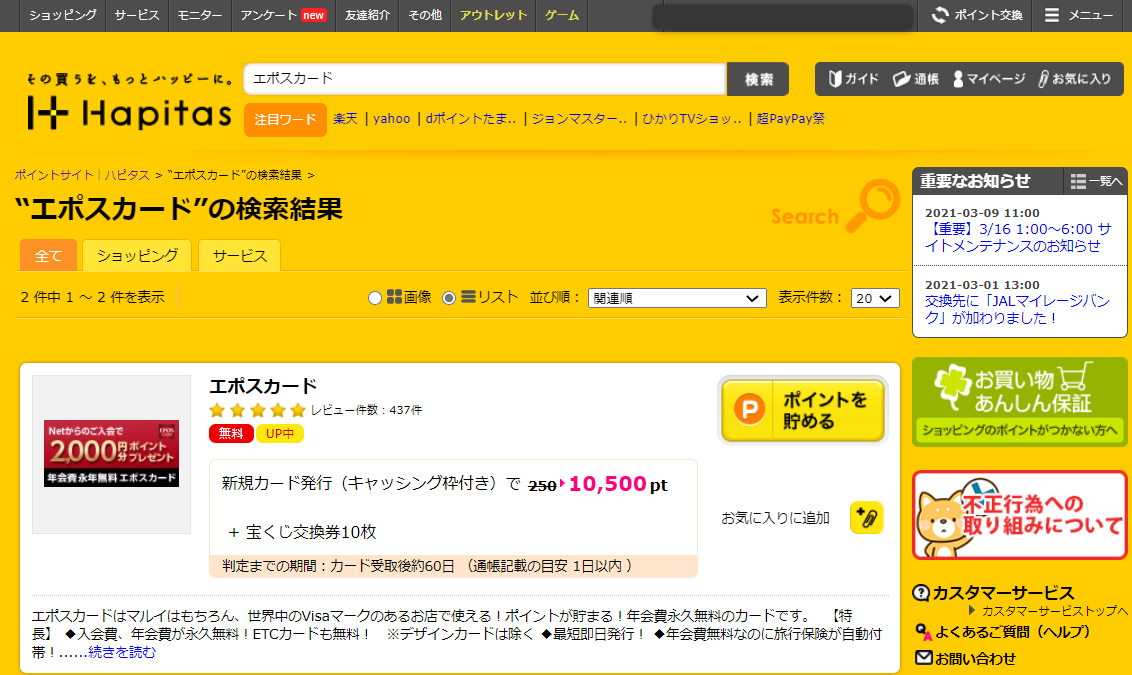Click the お気に入りに追加 text
The image size is (1132, 675).
(x=775, y=518)
